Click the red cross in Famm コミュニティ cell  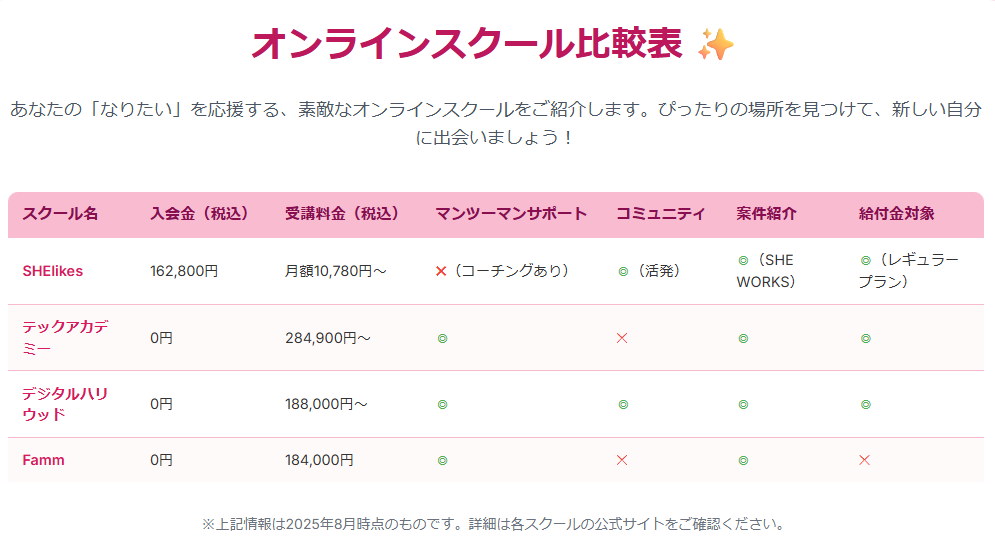click(622, 460)
